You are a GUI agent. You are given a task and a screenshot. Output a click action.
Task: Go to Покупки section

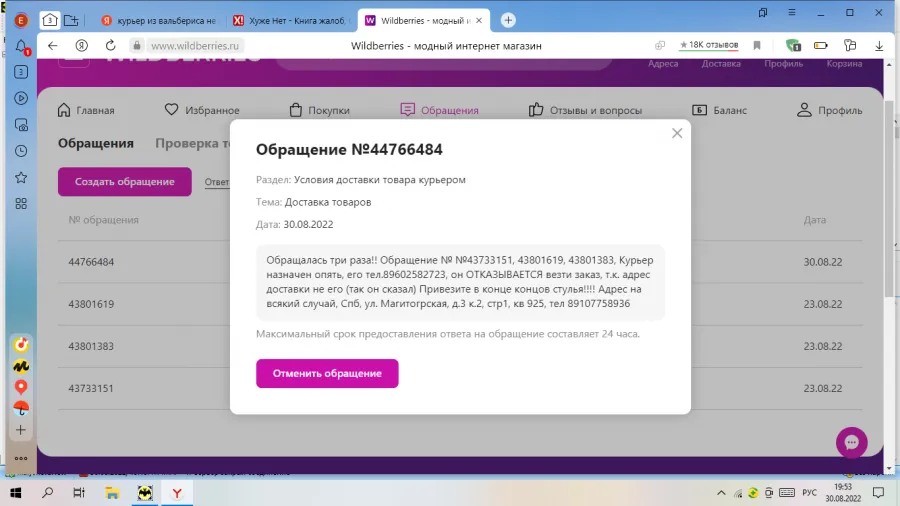(x=319, y=110)
